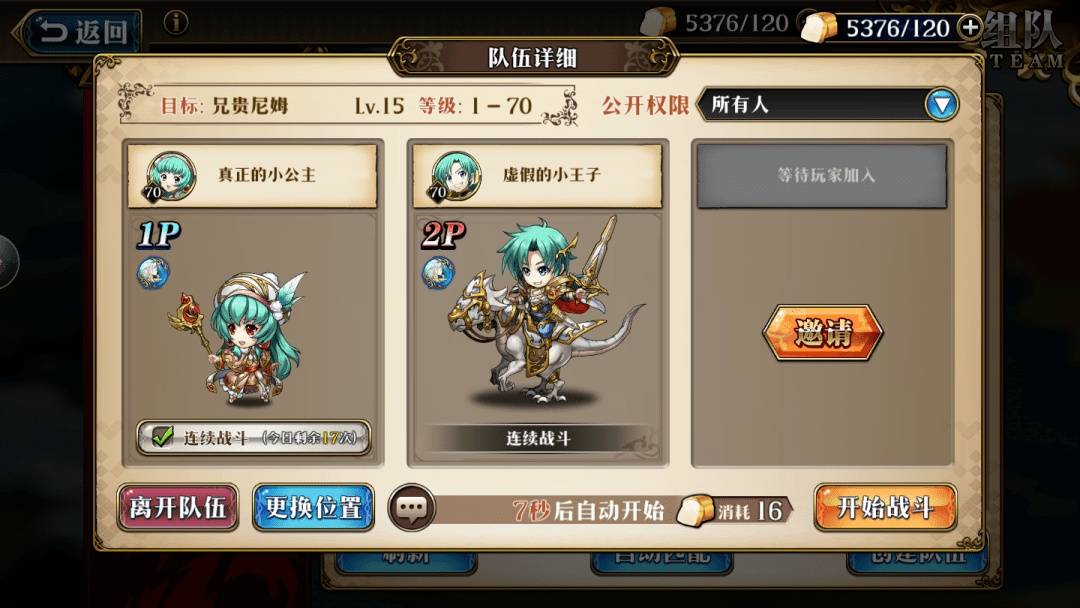Screen dimensions: 1080x608
Task: Click the 等待玩家加入 empty slot header
Action: click(x=822, y=176)
